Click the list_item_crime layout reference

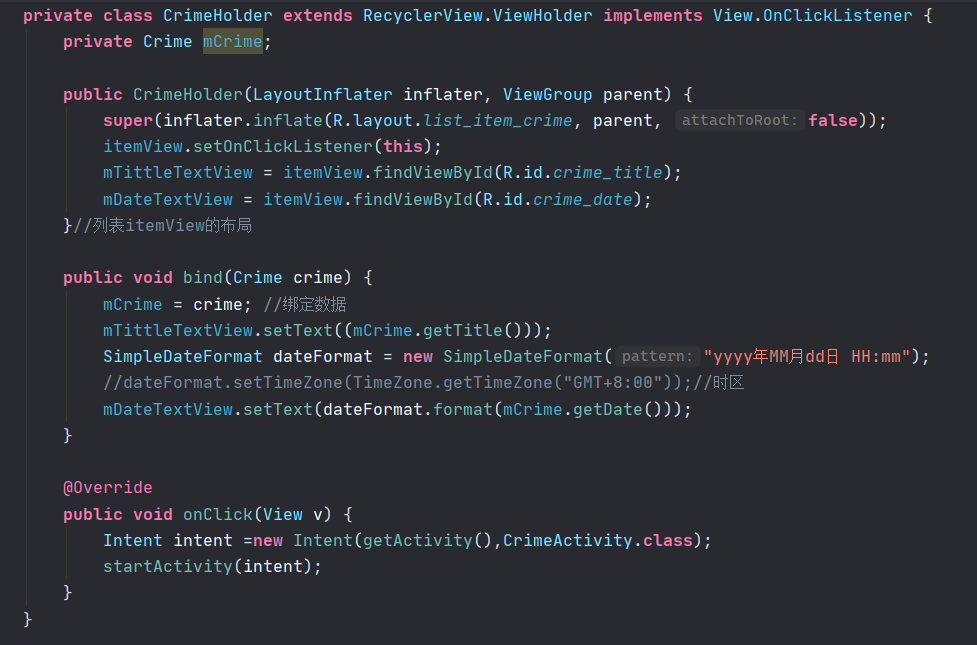pos(498,121)
